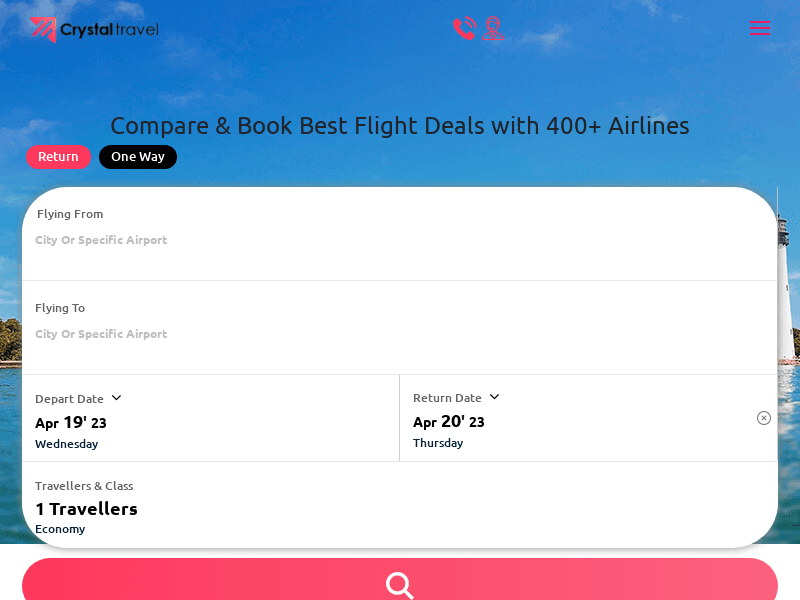This screenshot has height=600, width=800.
Task: Select the One Way trip option
Action: pyautogui.click(x=138, y=157)
